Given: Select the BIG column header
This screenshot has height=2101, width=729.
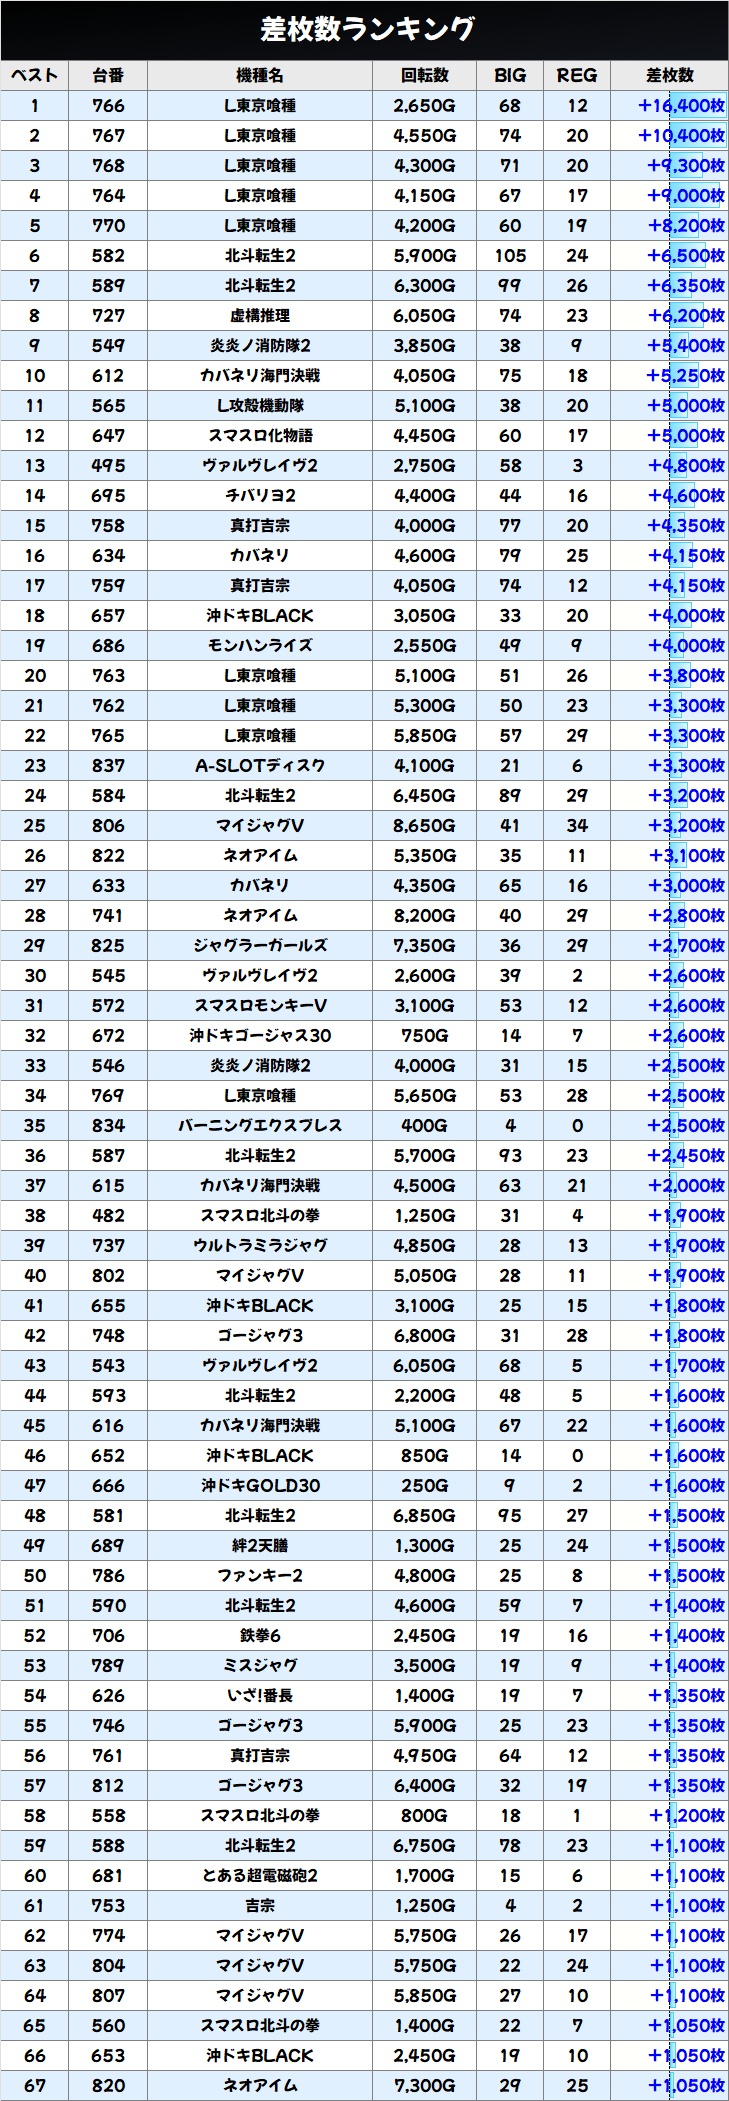Looking at the screenshot, I should (x=510, y=76).
